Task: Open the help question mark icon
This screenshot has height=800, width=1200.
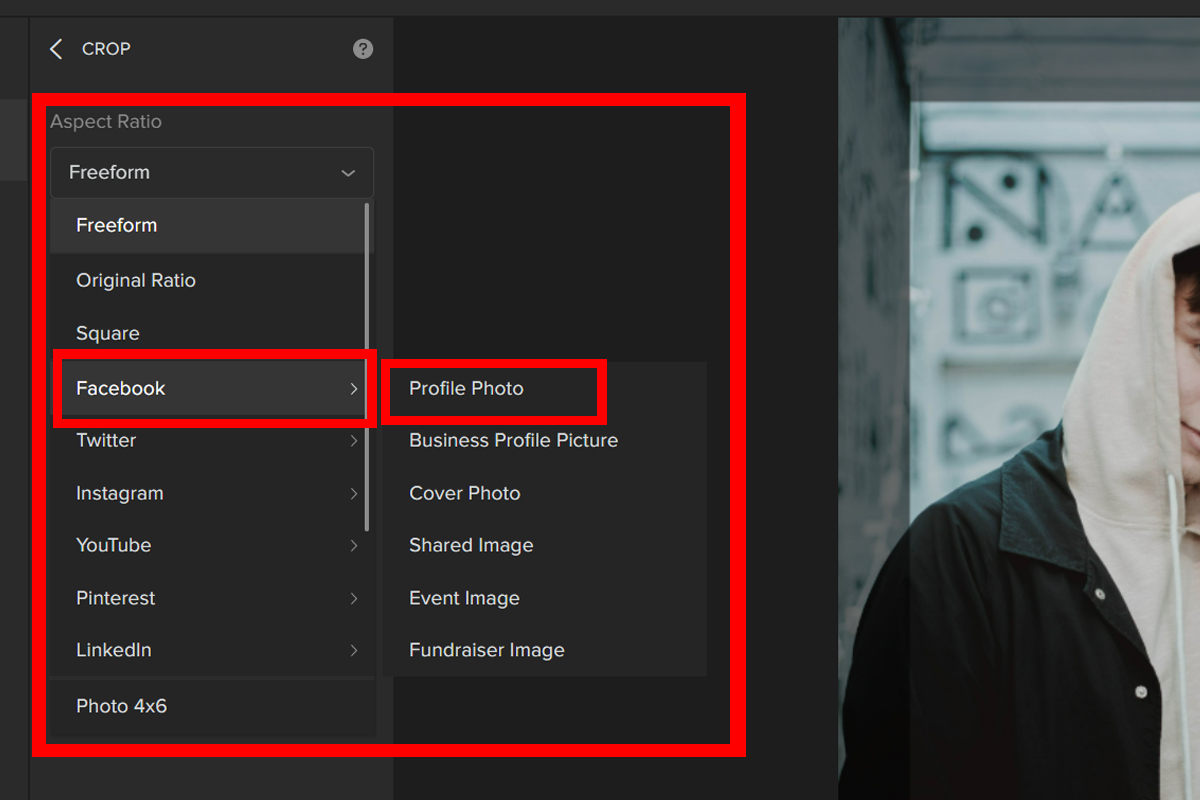Action: pos(363,49)
